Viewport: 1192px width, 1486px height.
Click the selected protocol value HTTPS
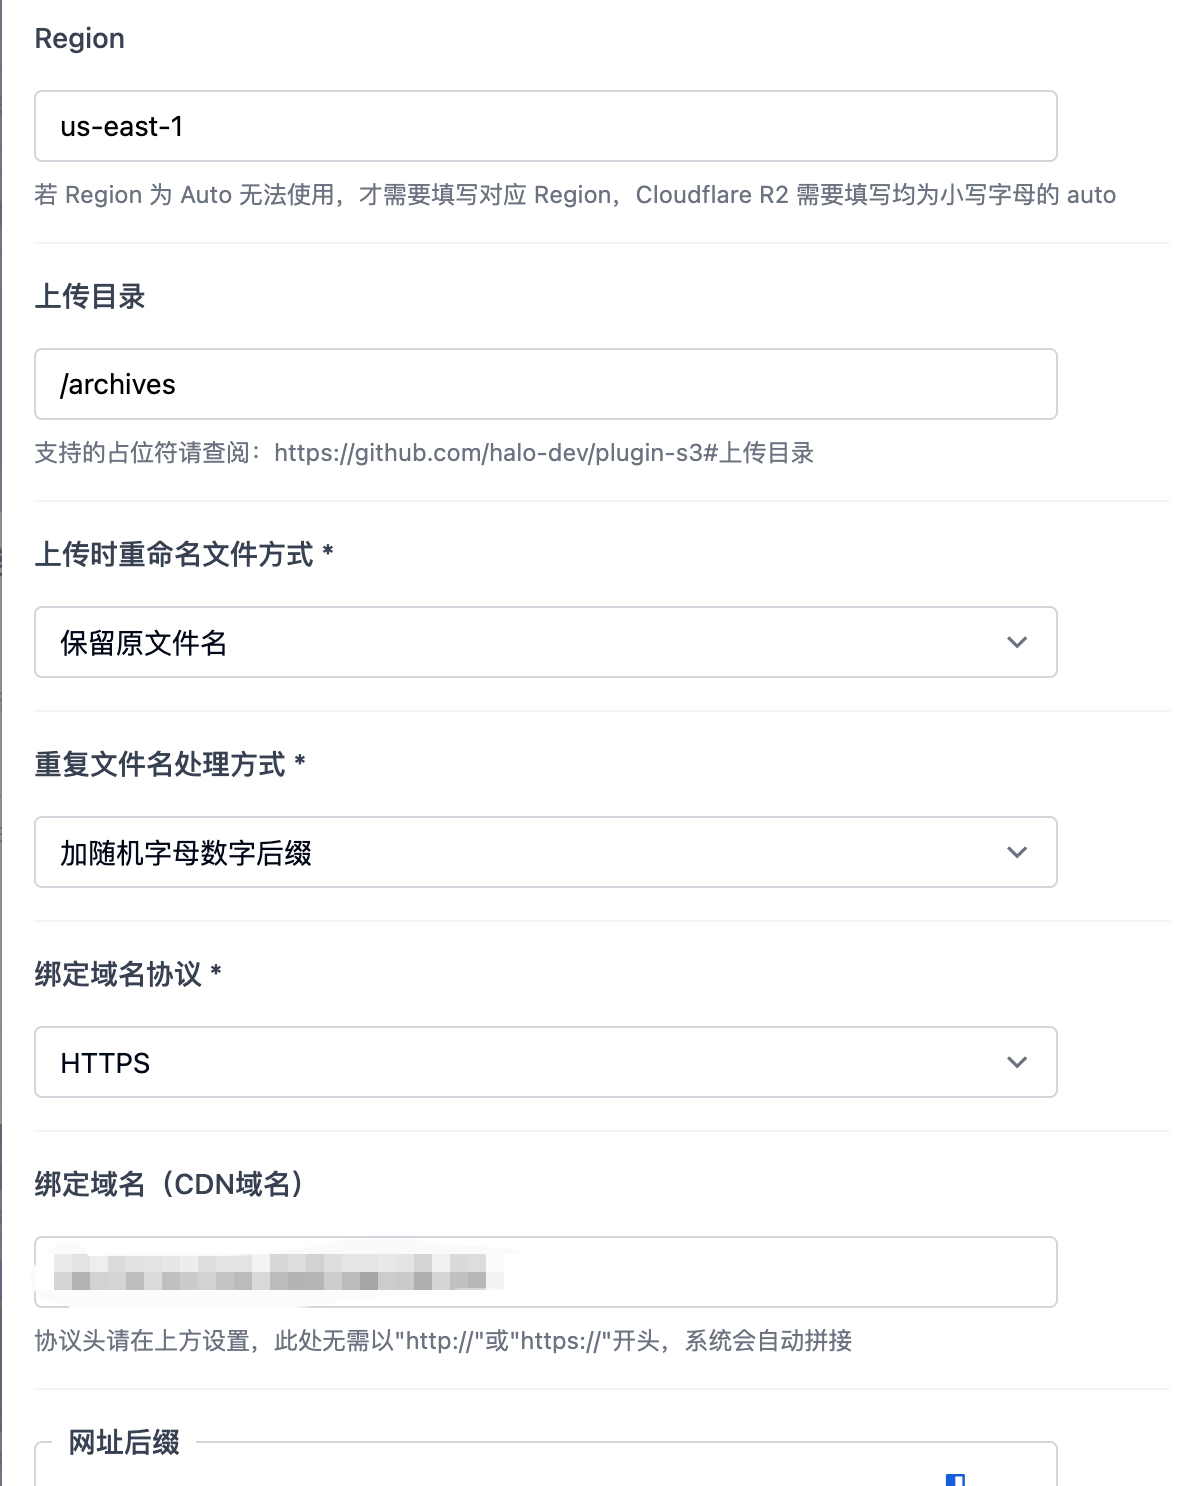tap(105, 1062)
